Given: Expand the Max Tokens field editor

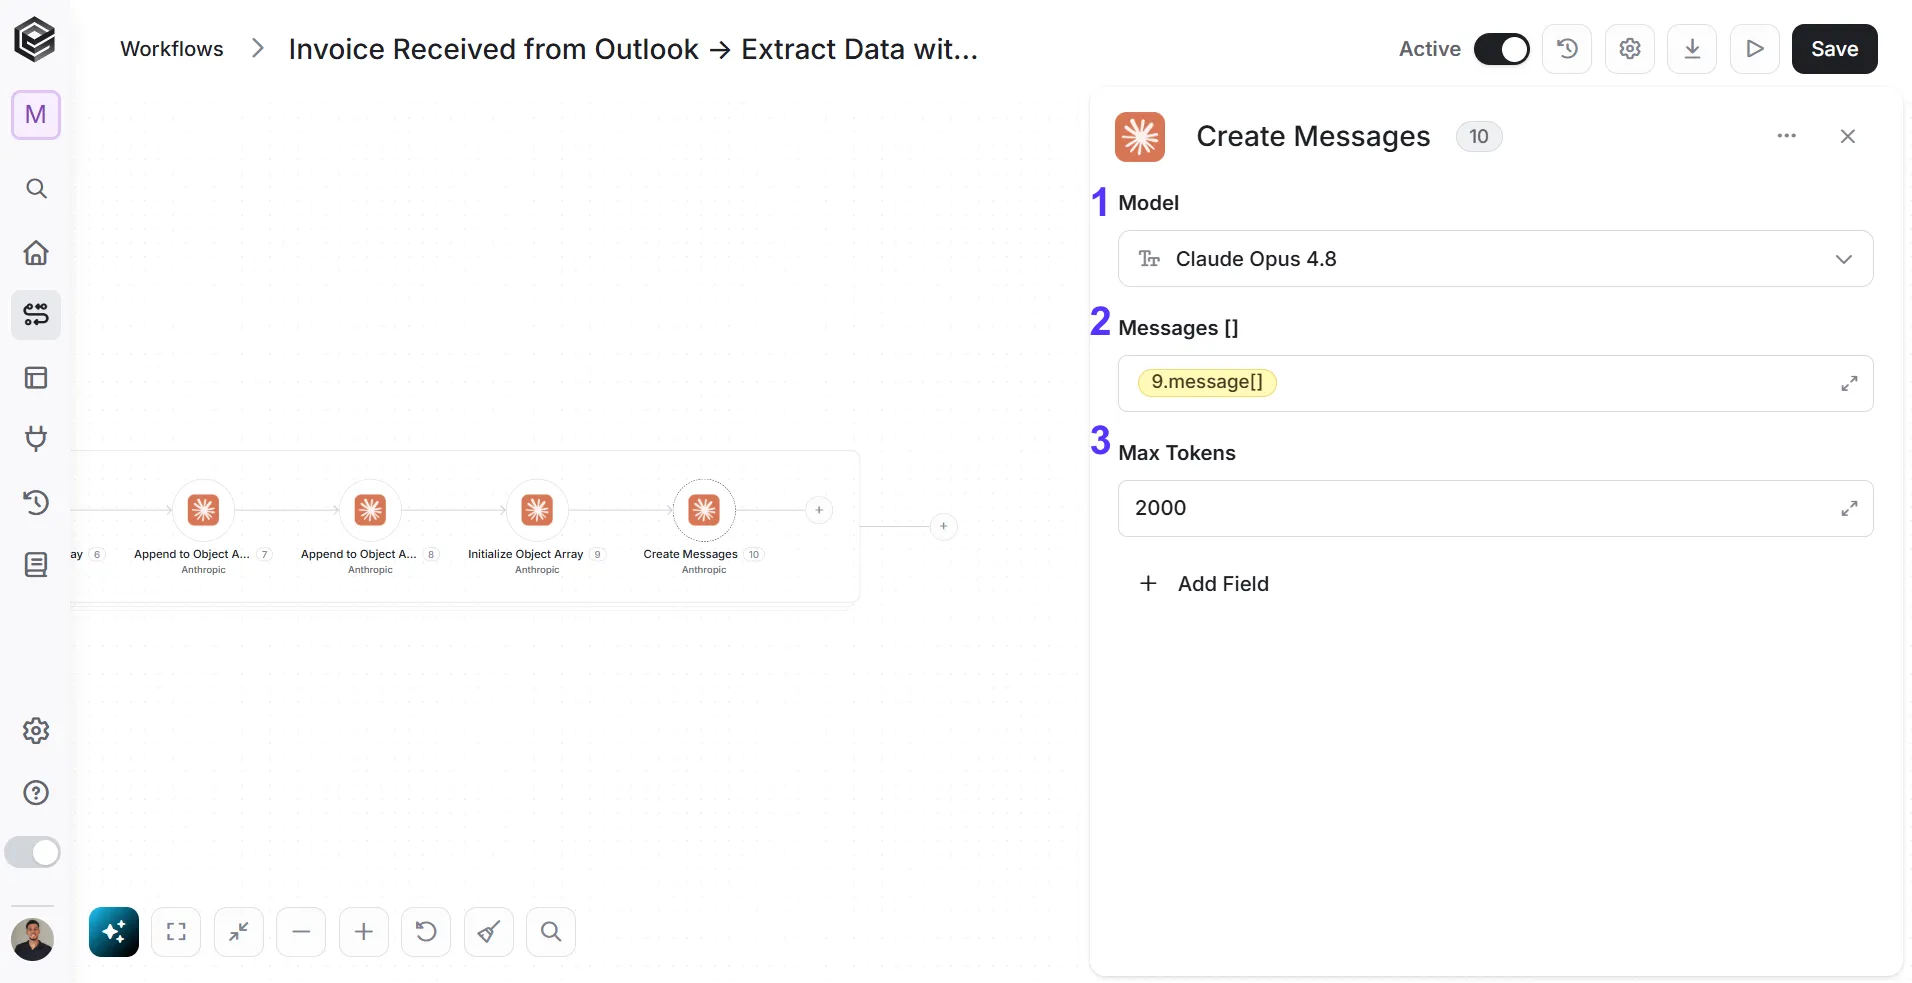Looking at the screenshot, I should coord(1849,509).
